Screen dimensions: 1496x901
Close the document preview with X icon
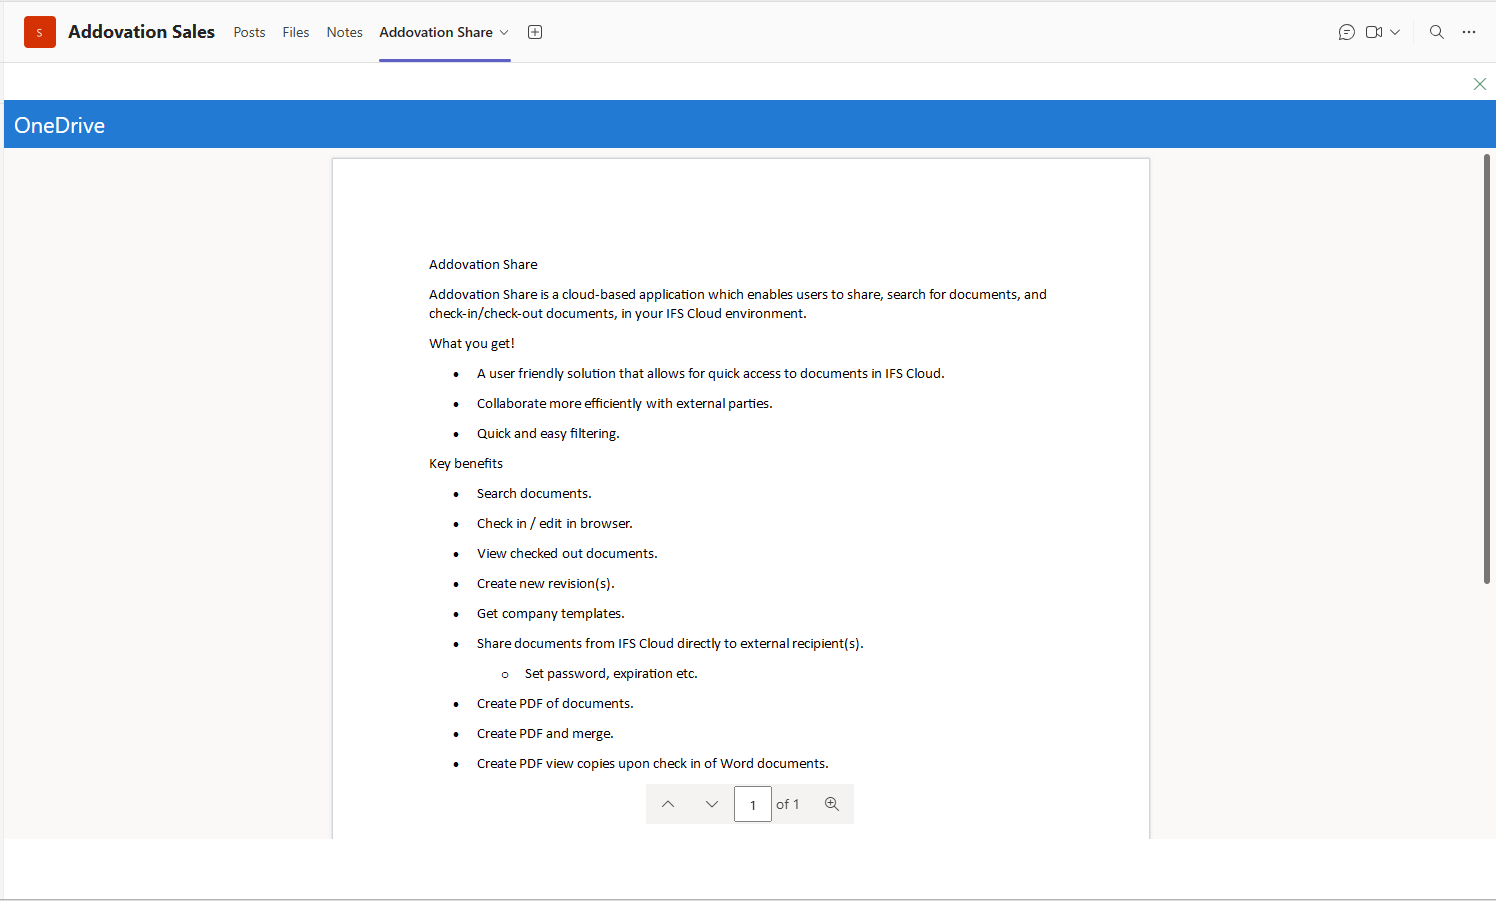(x=1480, y=84)
